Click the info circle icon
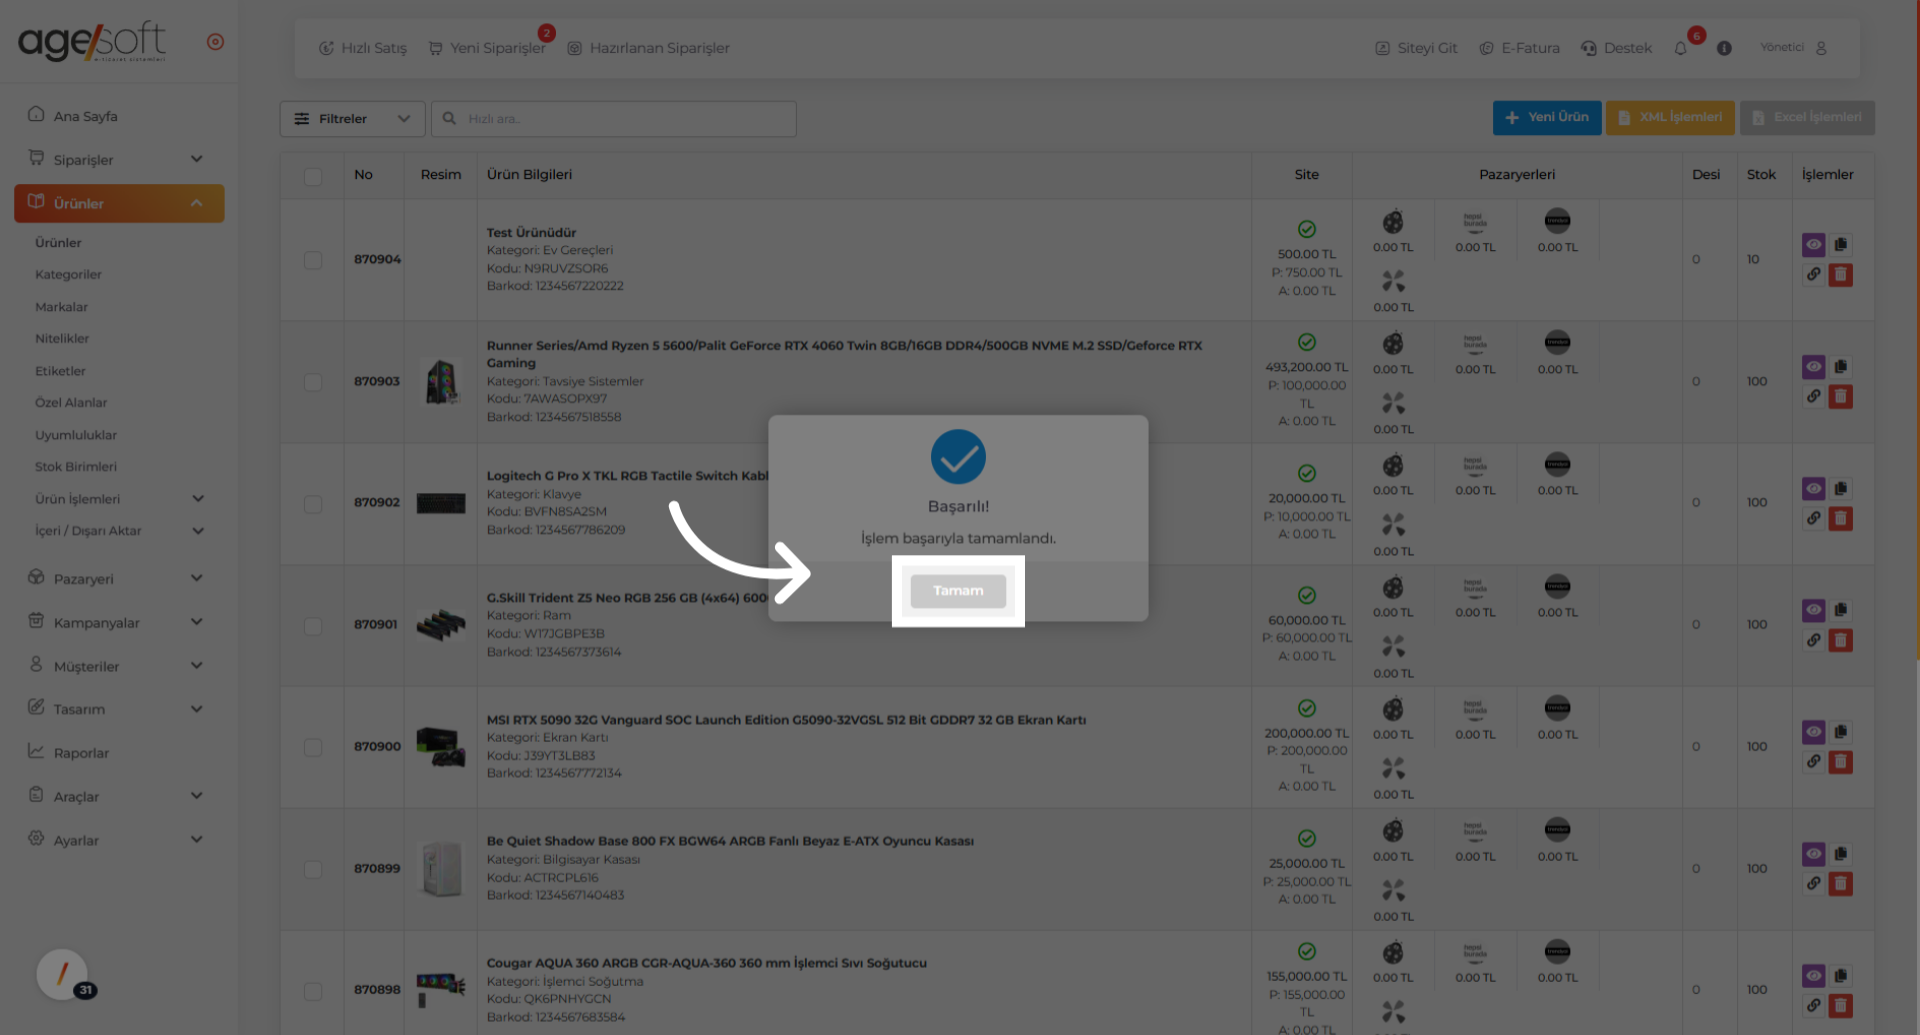The image size is (1920, 1035). (1724, 48)
